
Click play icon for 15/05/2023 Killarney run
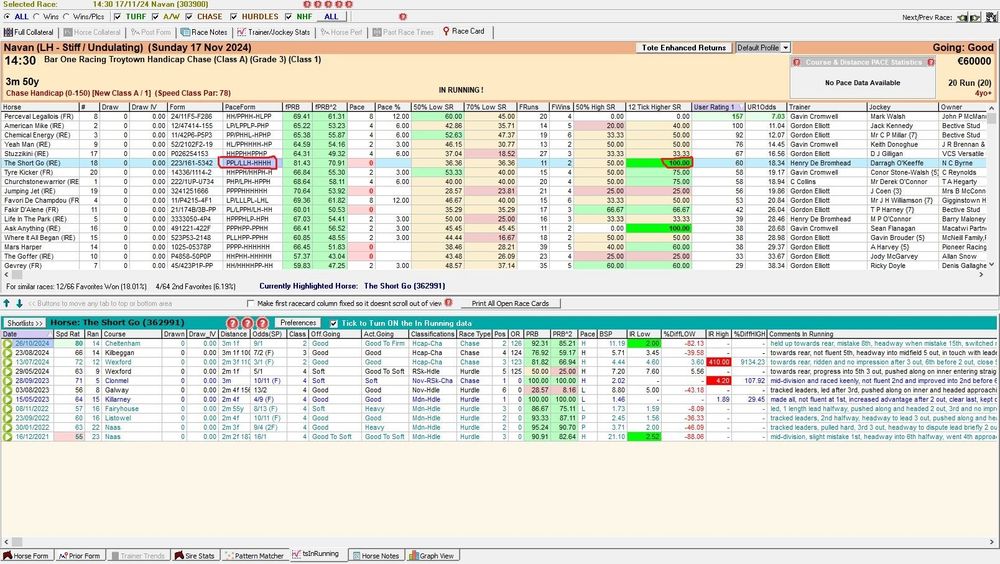point(8,399)
